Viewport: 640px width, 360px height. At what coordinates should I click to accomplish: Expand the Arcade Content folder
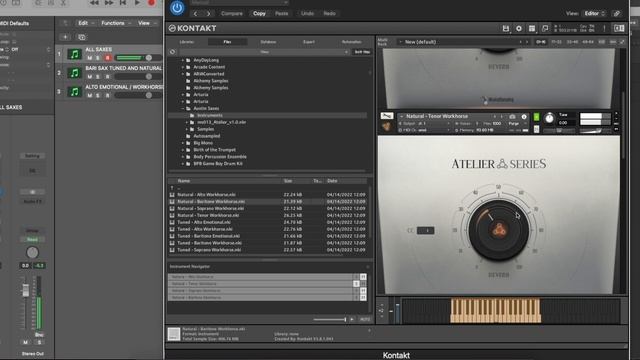[183, 67]
